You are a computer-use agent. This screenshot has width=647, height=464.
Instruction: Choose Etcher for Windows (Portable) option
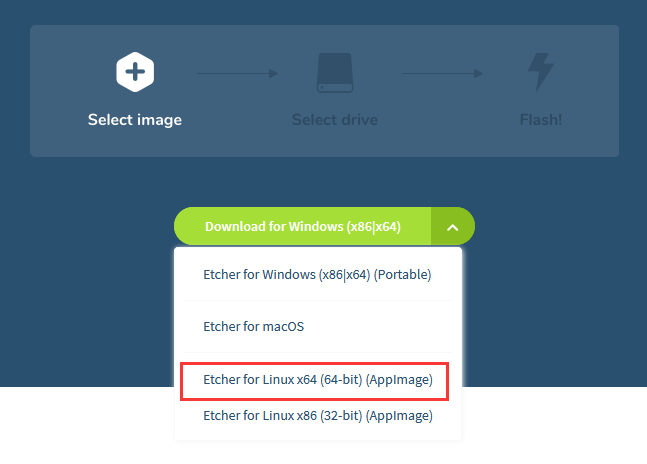[x=317, y=275]
